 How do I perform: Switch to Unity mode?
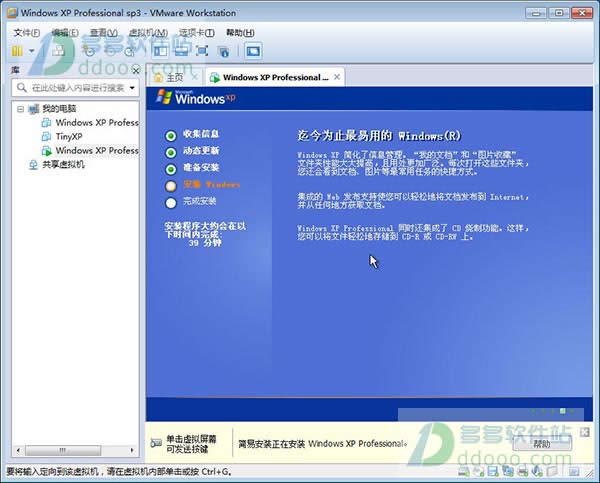click(223, 51)
